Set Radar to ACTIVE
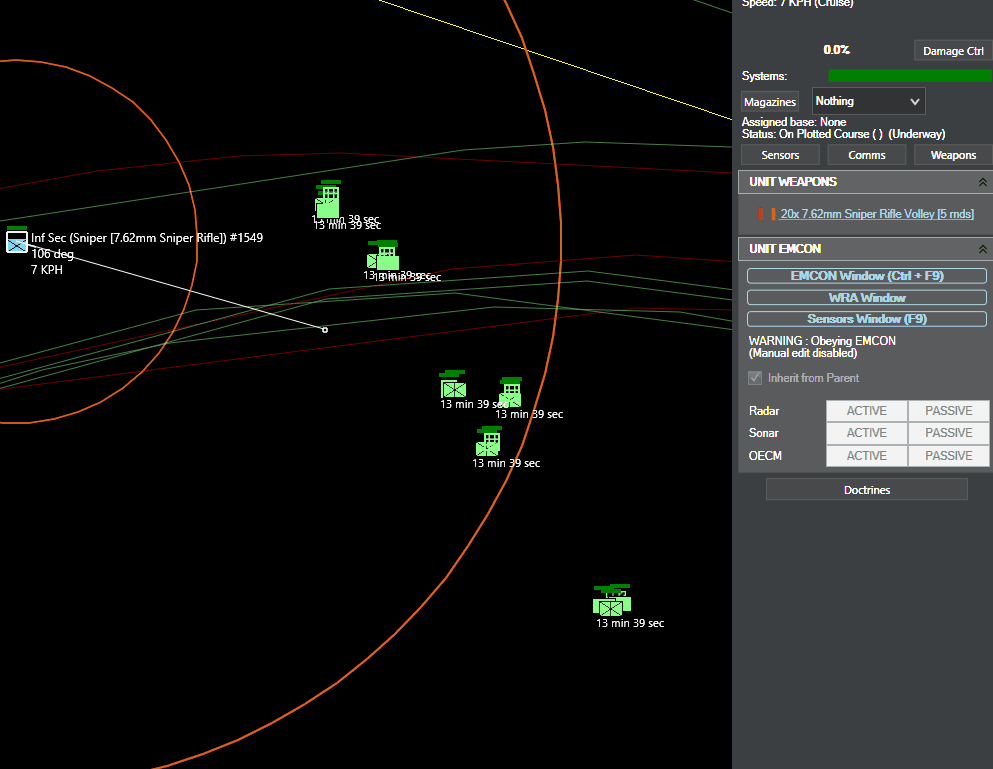This screenshot has width=993, height=769. (x=866, y=411)
